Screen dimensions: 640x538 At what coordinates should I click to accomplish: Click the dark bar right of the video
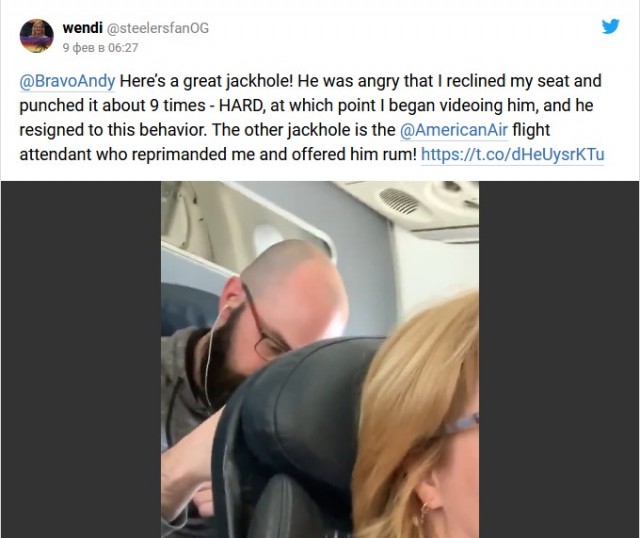(x=559, y=359)
